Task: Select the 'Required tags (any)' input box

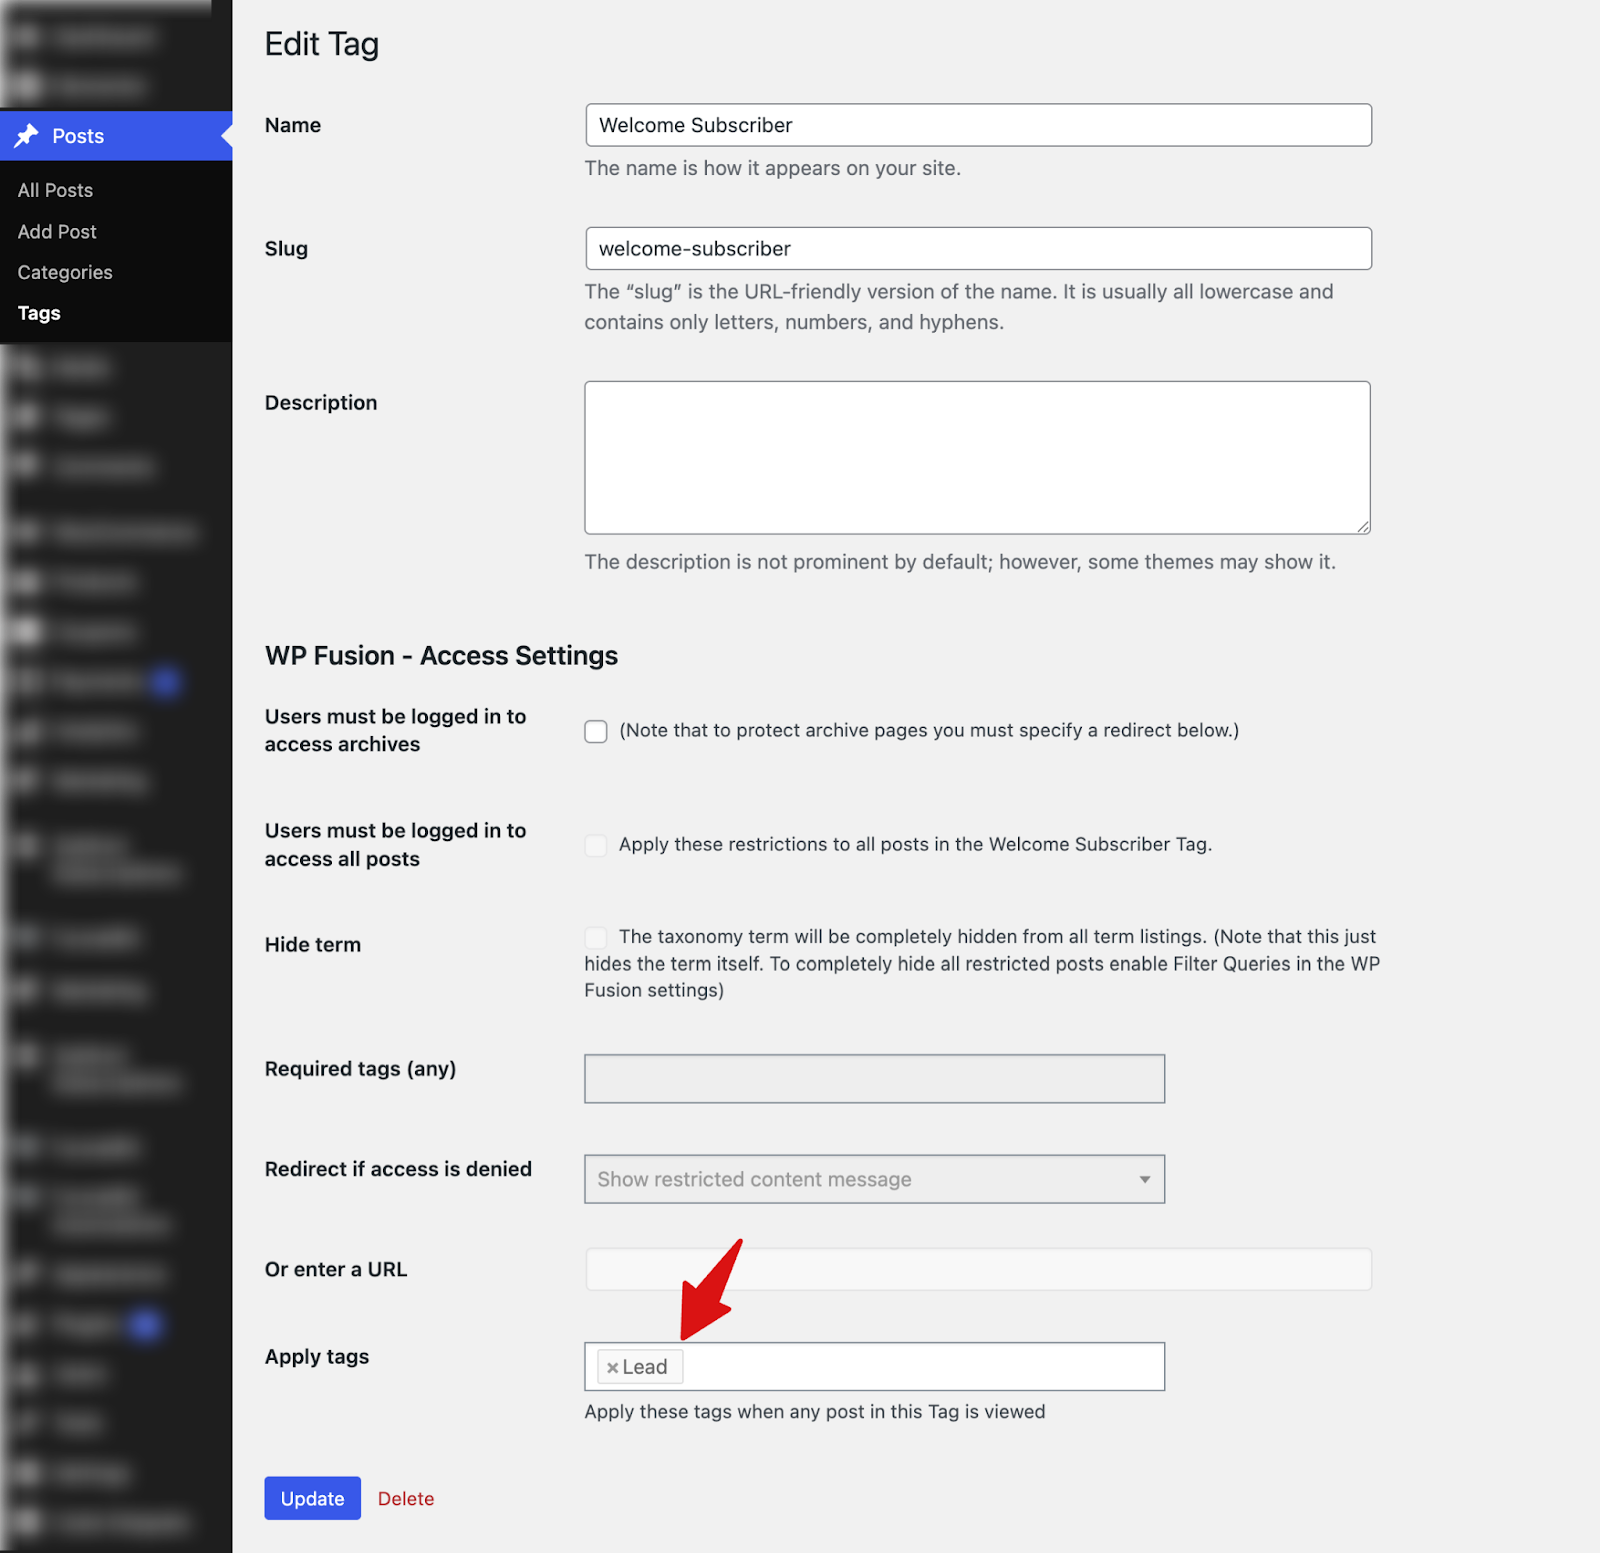Action: 874,1079
